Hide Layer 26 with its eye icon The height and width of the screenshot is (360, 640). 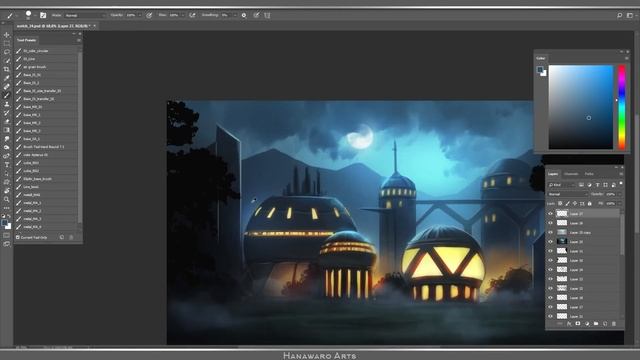click(x=550, y=223)
